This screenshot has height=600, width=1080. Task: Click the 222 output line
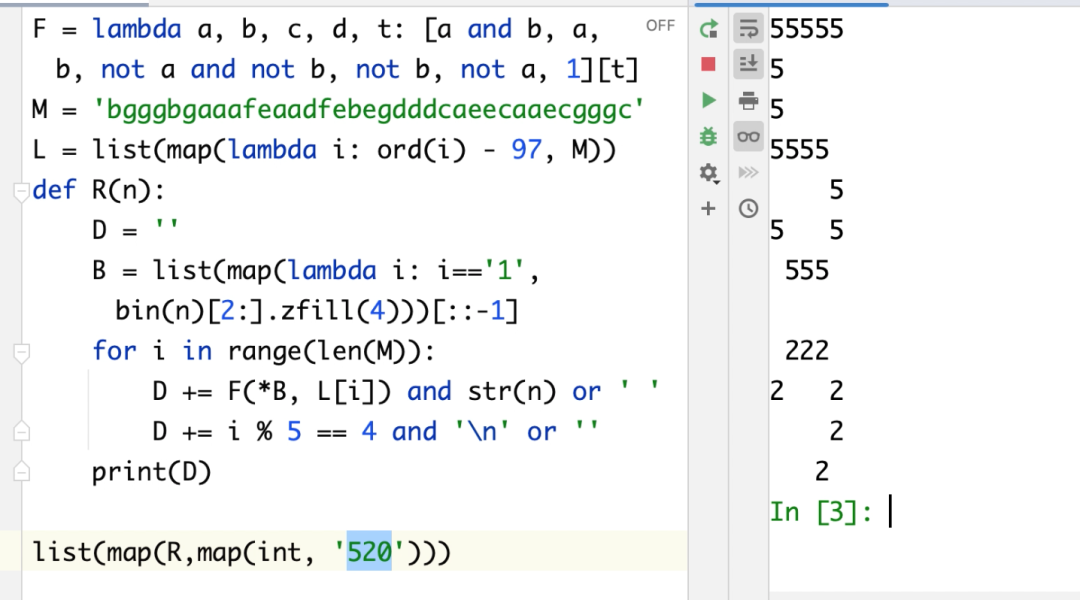coord(807,351)
